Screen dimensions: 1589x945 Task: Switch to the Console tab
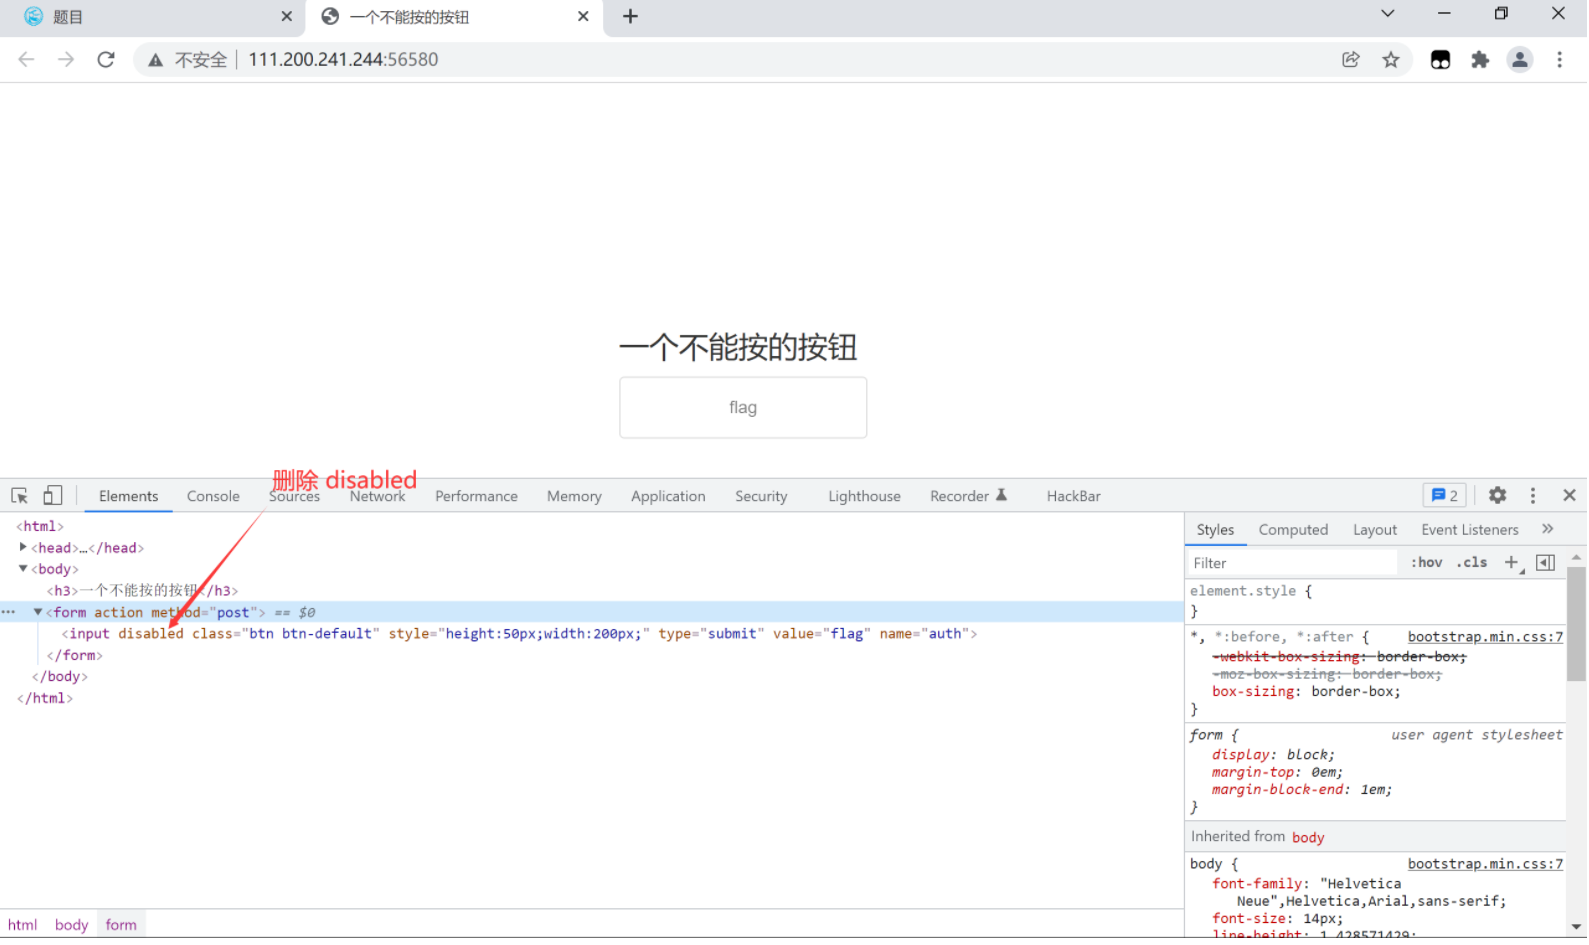[213, 496]
